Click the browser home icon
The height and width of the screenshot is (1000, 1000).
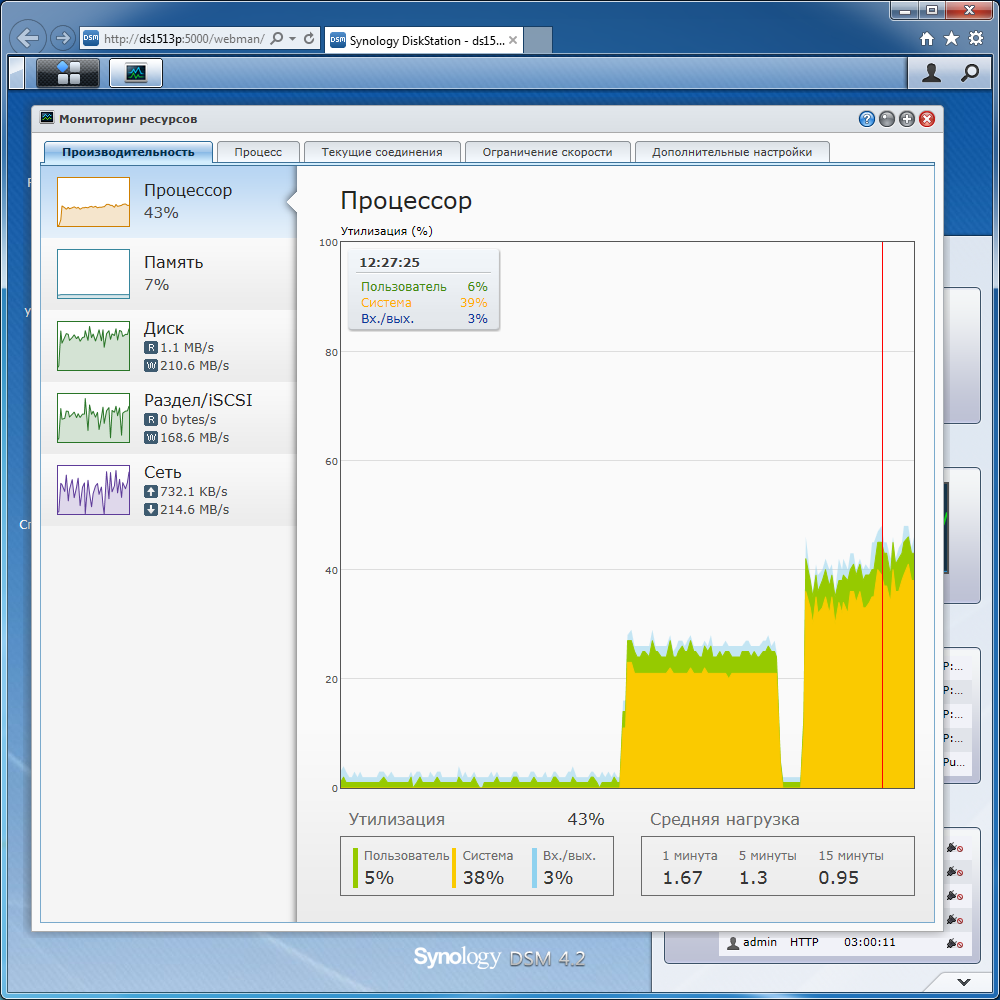coord(927,39)
